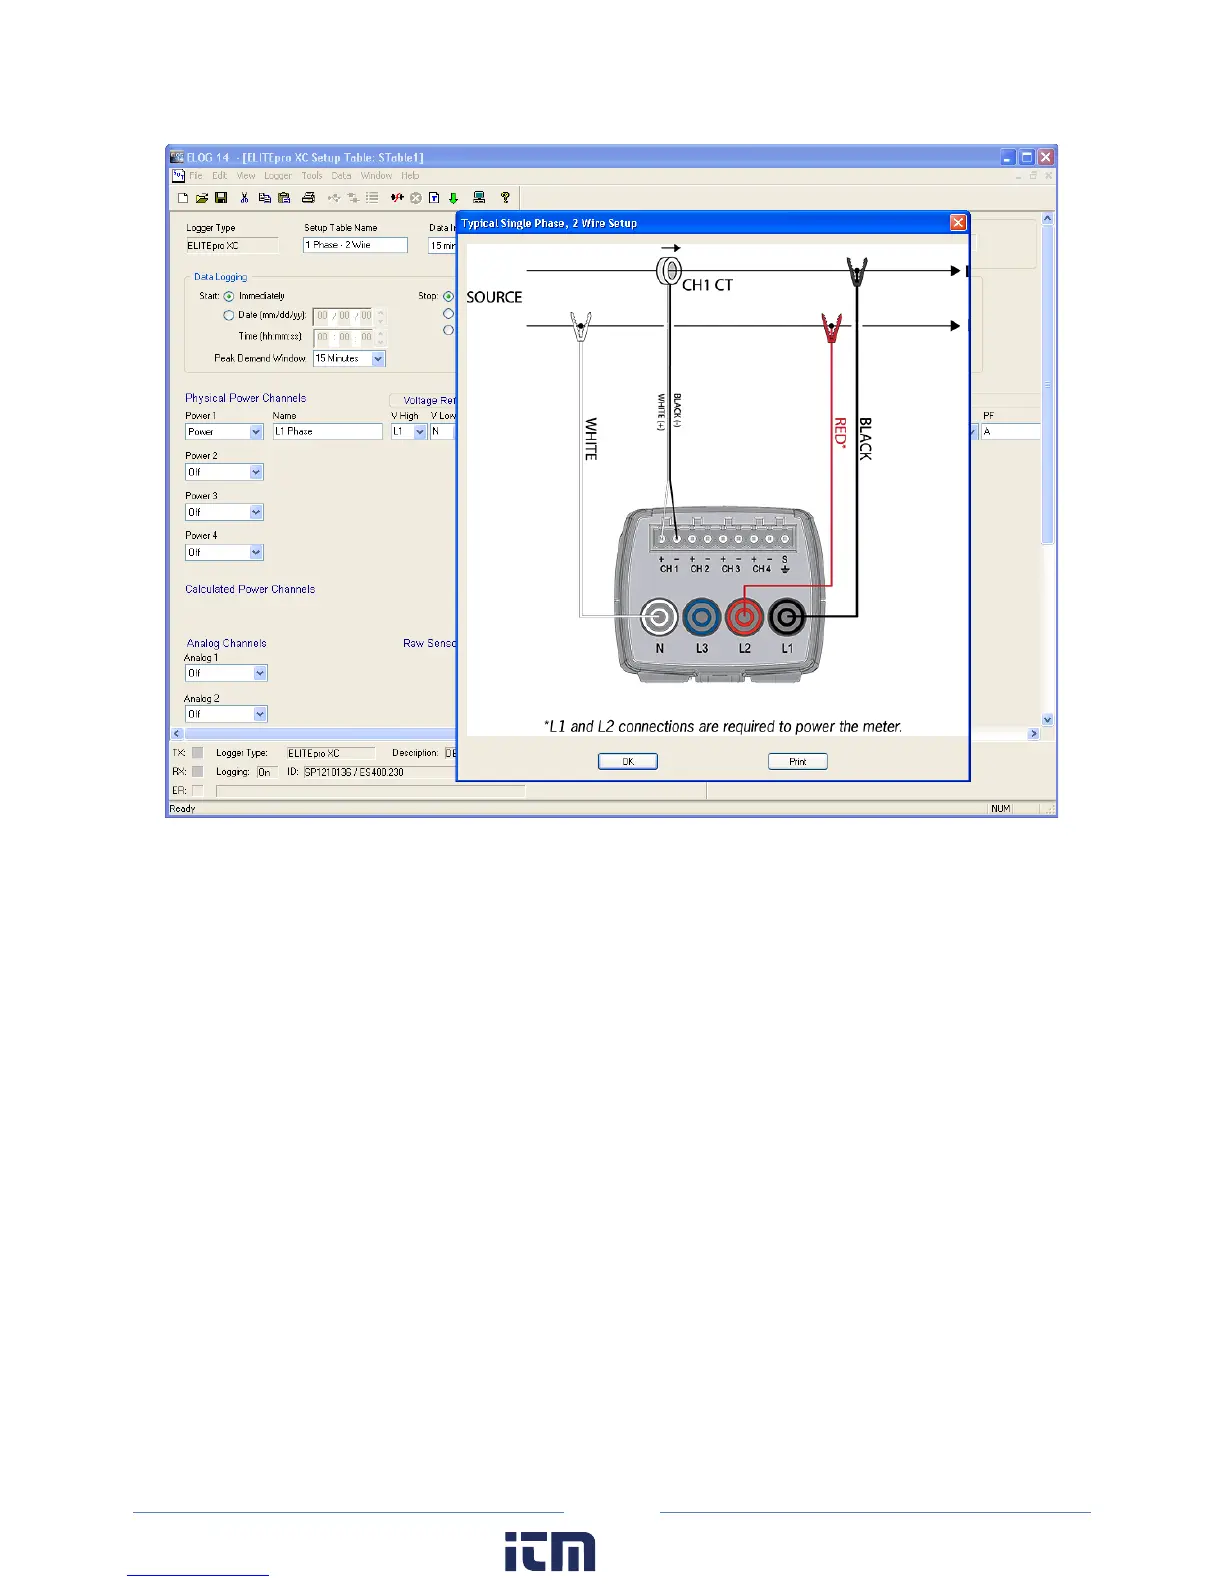The width and height of the screenshot is (1224, 1584).
Task: Click the grey circled X toolbar icon
Action: tap(416, 198)
